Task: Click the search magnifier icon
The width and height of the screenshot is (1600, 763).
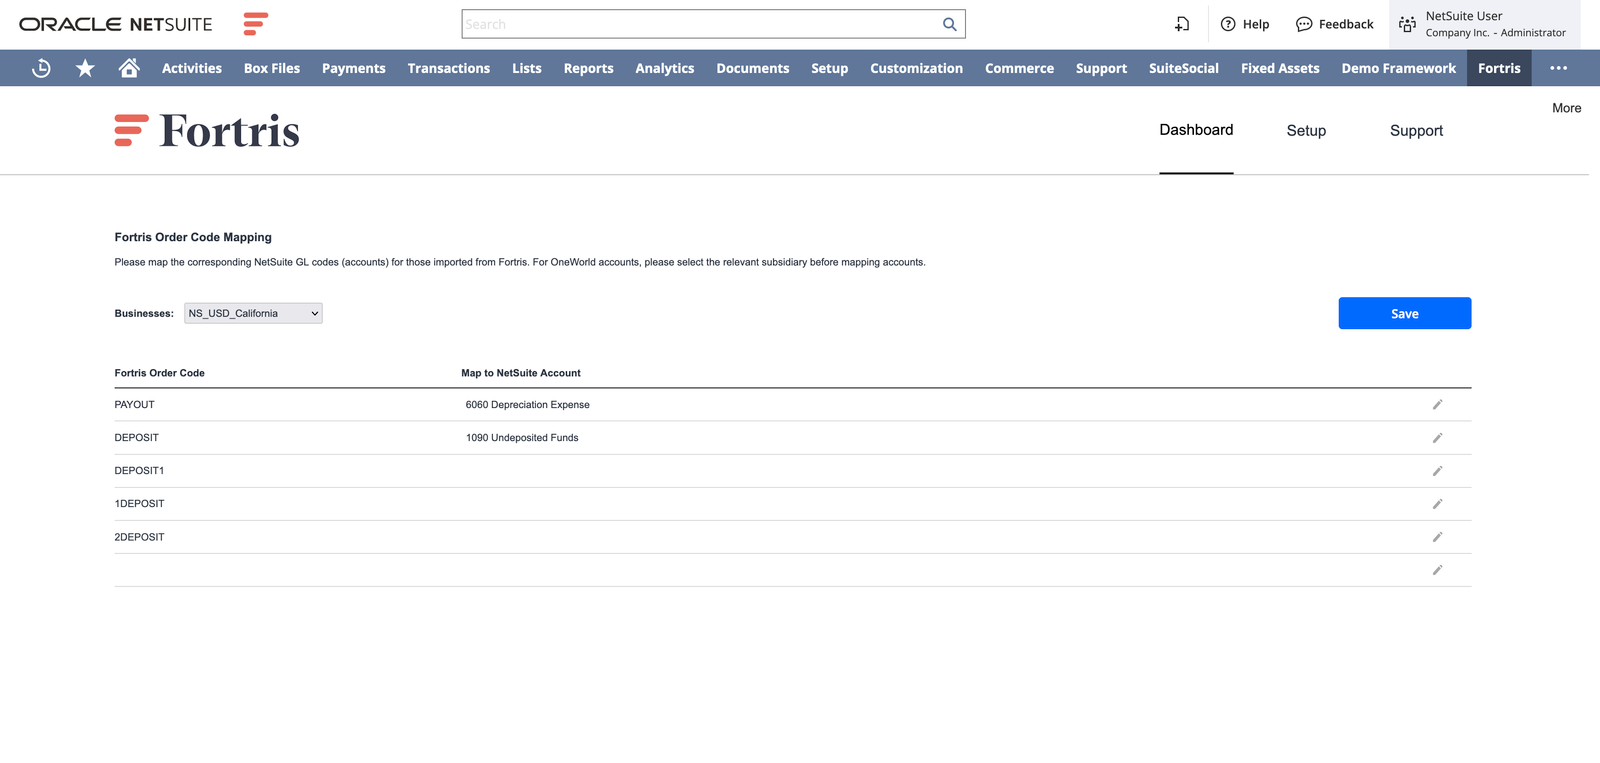Action: pos(950,24)
